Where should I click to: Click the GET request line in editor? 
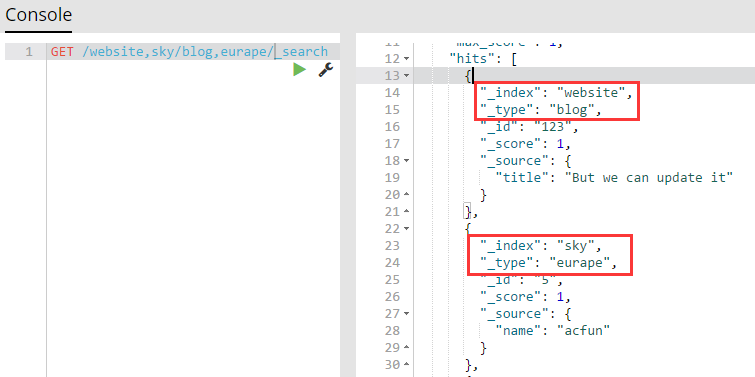(x=194, y=52)
